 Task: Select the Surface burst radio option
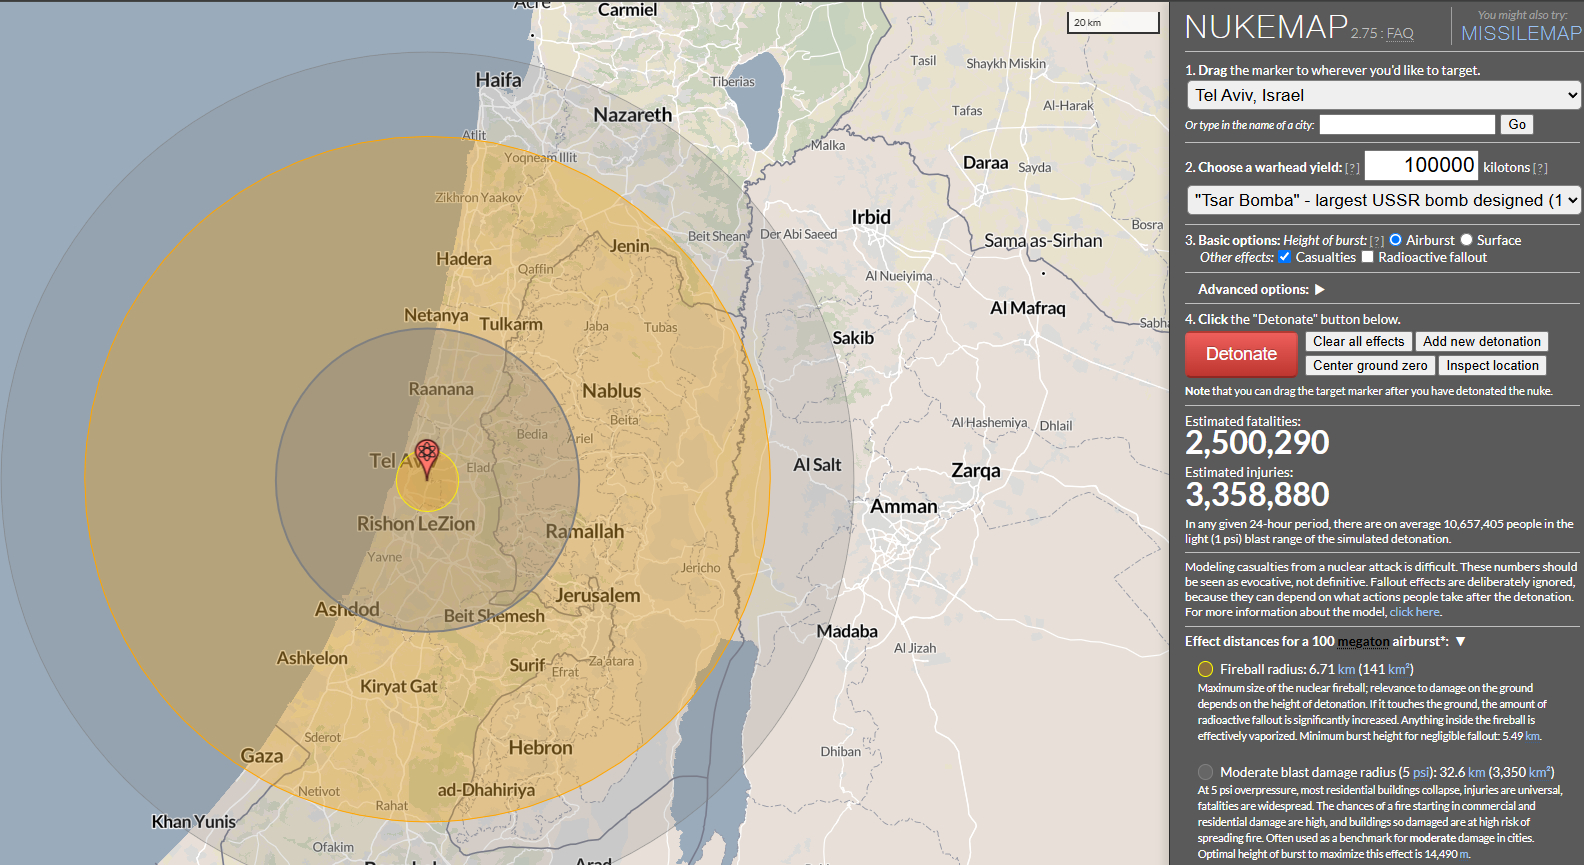(1466, 240)
